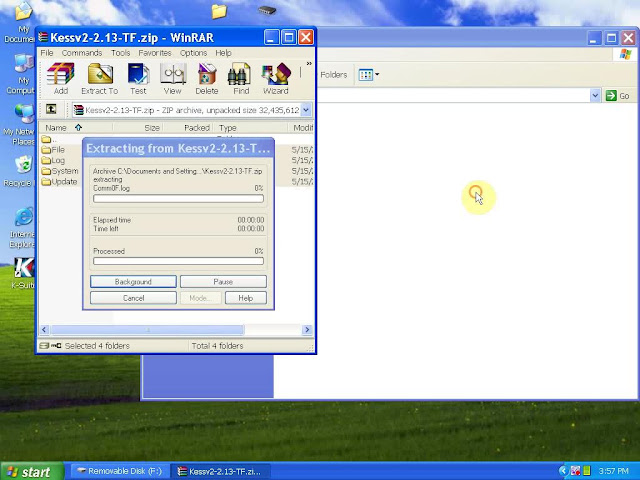640x480 pixels.
Task: Select the System folder in archive list
Action: click(60, 171)
